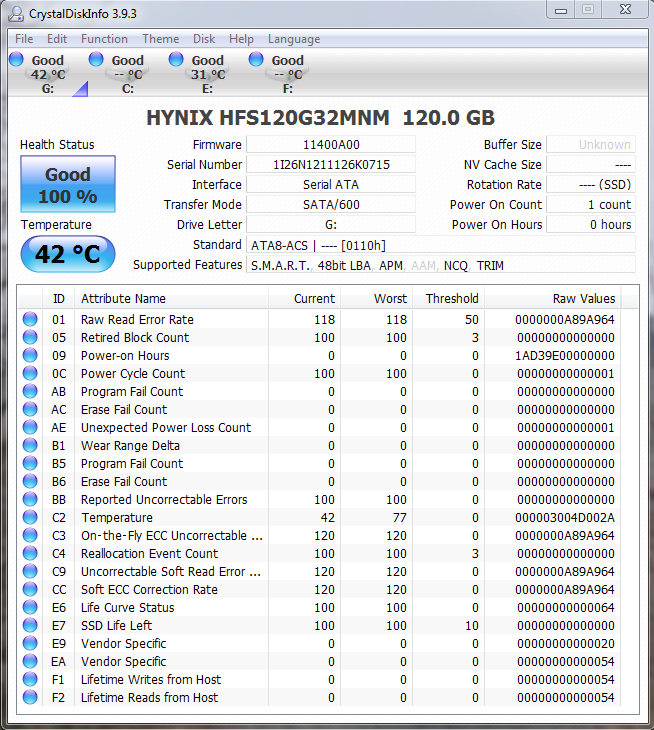This screenshot has height=730, width=654.
Task: Open the Theme menu
Action: click(x=160, y=39)
